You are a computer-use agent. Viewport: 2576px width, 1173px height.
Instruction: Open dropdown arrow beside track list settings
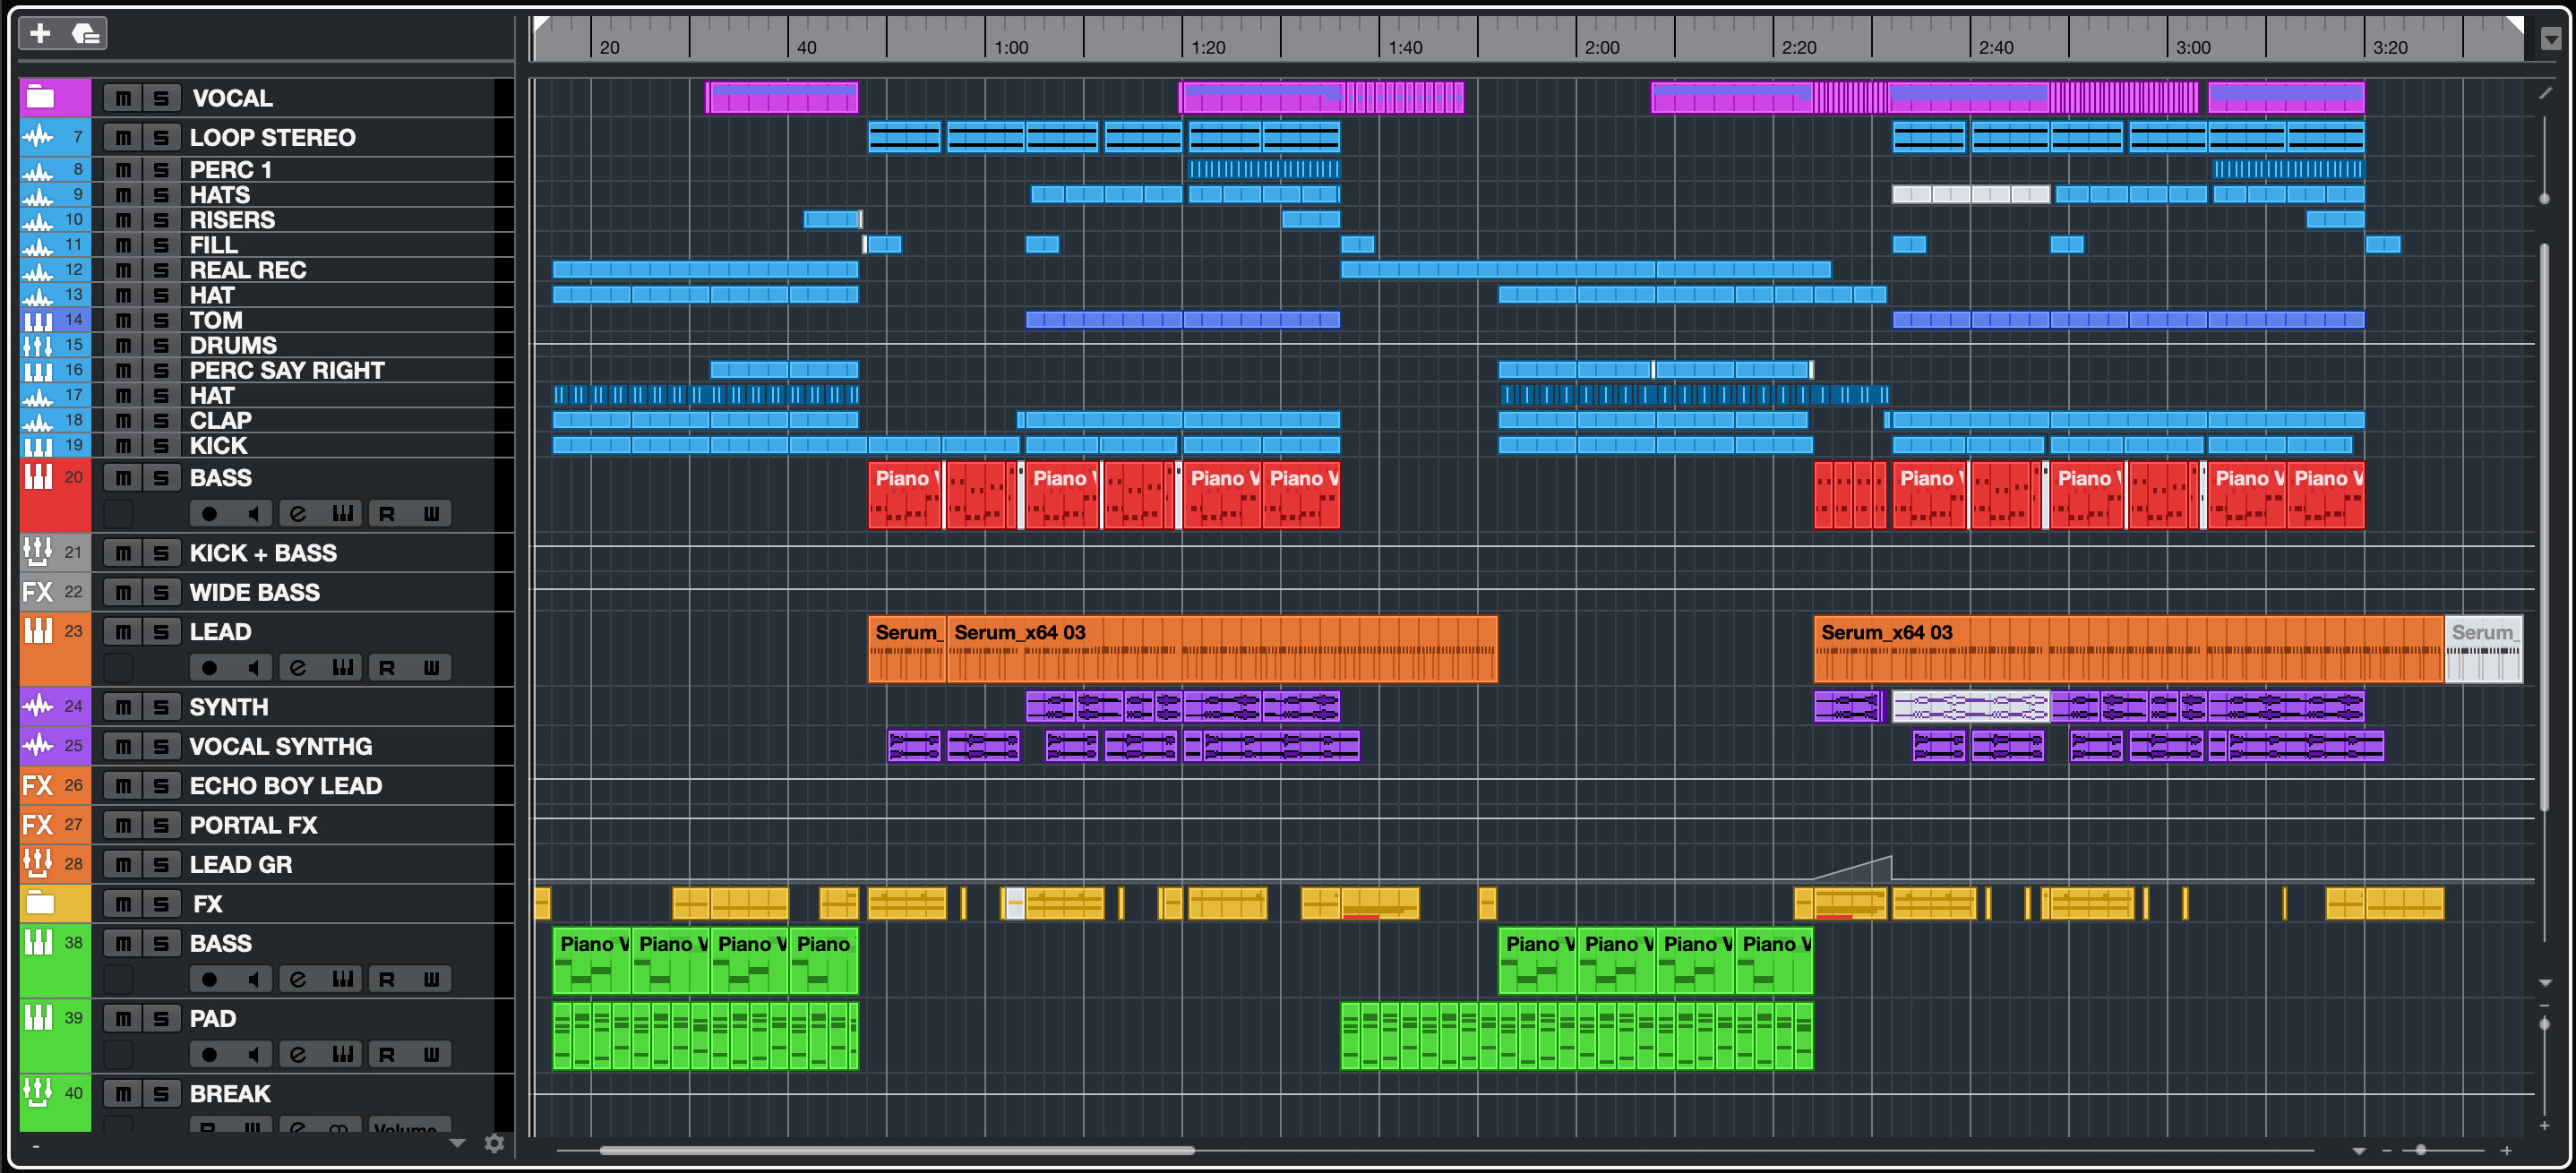point(457,1143)
